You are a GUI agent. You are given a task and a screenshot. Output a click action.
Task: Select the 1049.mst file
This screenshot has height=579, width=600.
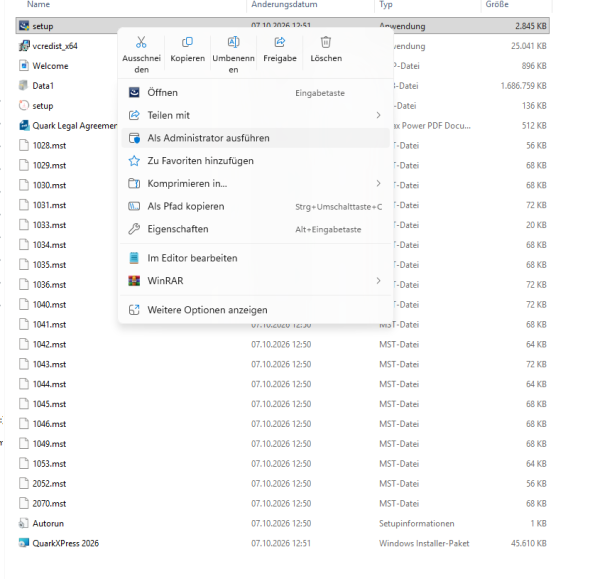[x=49, y=444]
